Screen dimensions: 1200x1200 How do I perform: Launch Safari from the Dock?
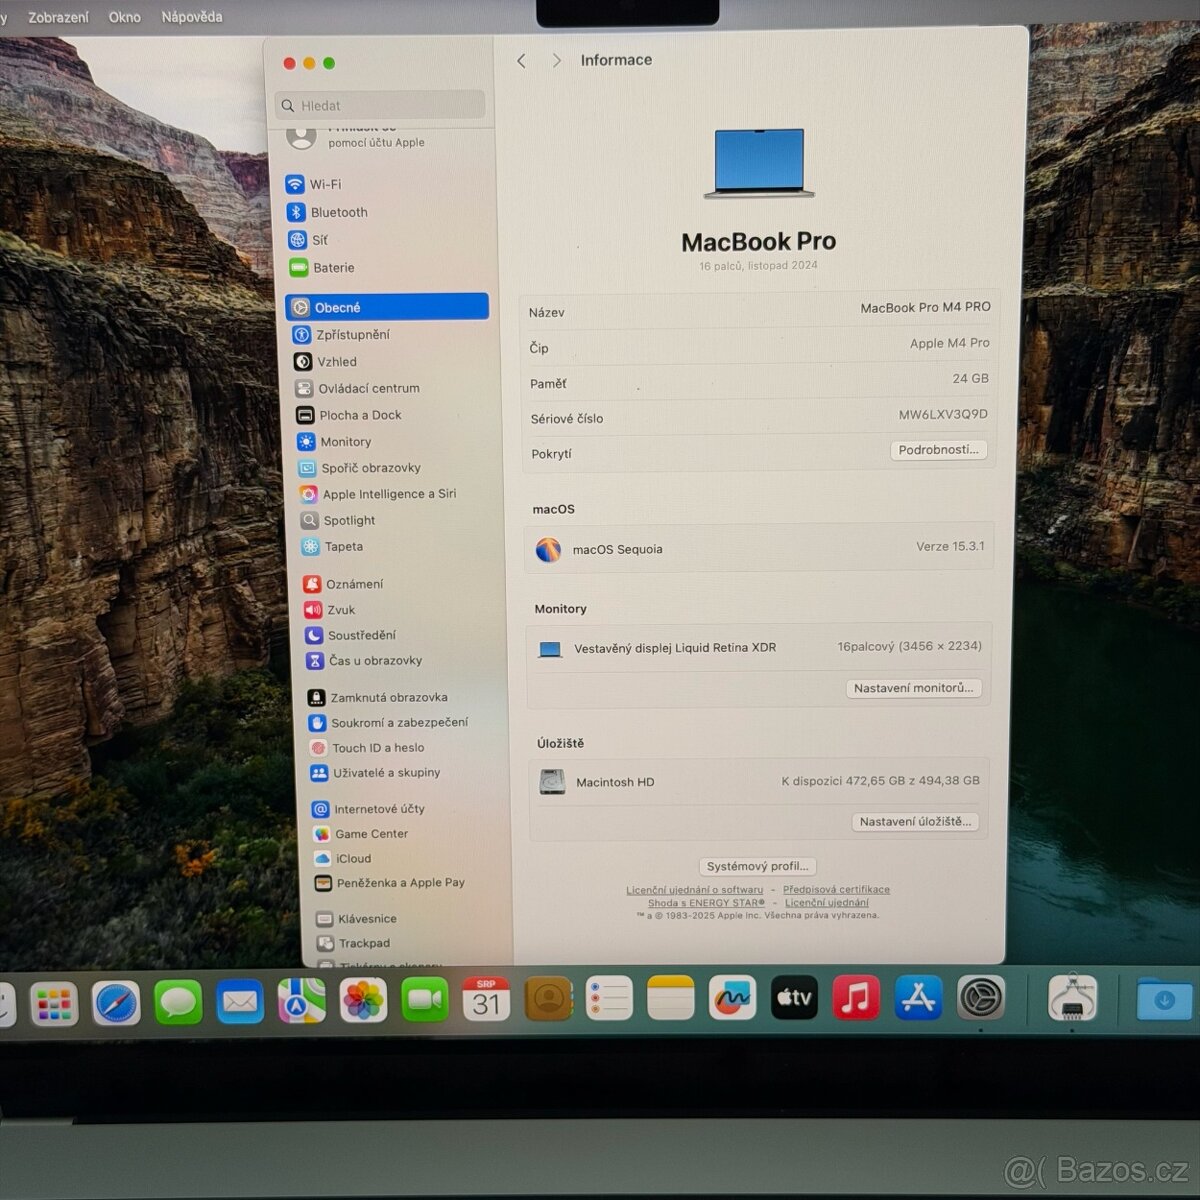116,1003
